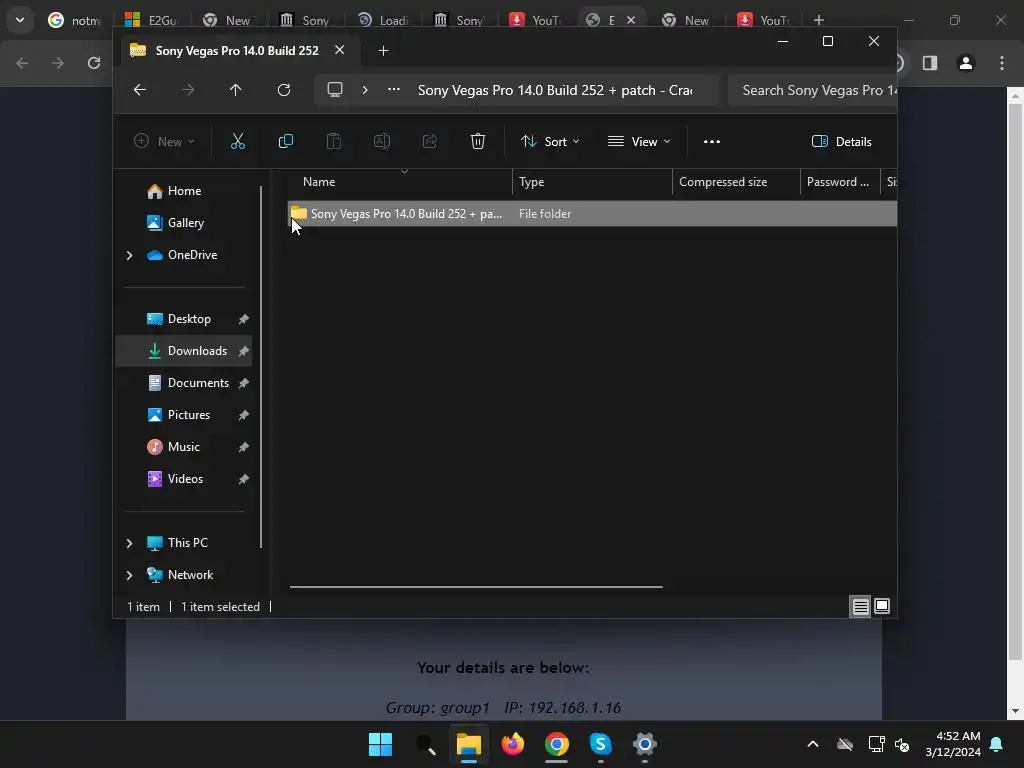The width and height of the screenshot is (1024, 768).
Task: Expand the Network tree node
Action: tap(129, 575)
